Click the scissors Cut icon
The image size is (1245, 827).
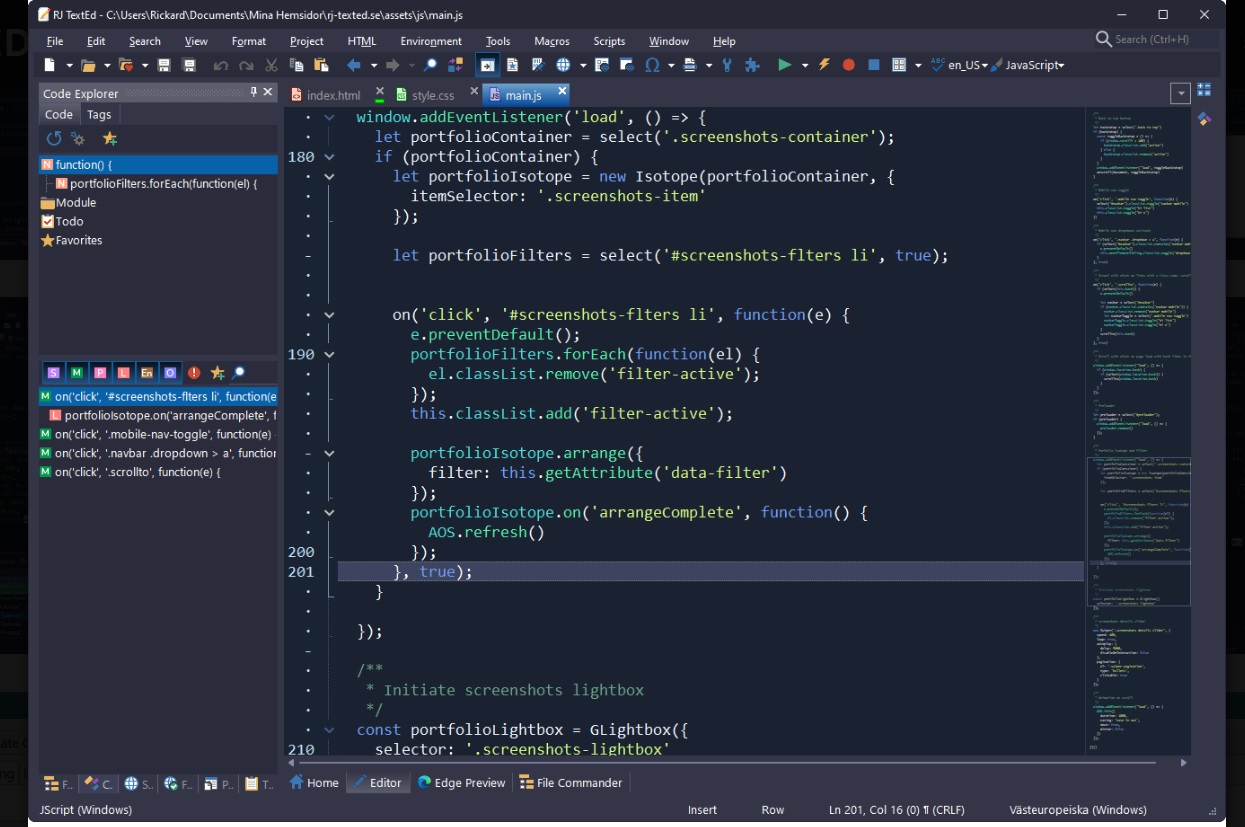271,65
